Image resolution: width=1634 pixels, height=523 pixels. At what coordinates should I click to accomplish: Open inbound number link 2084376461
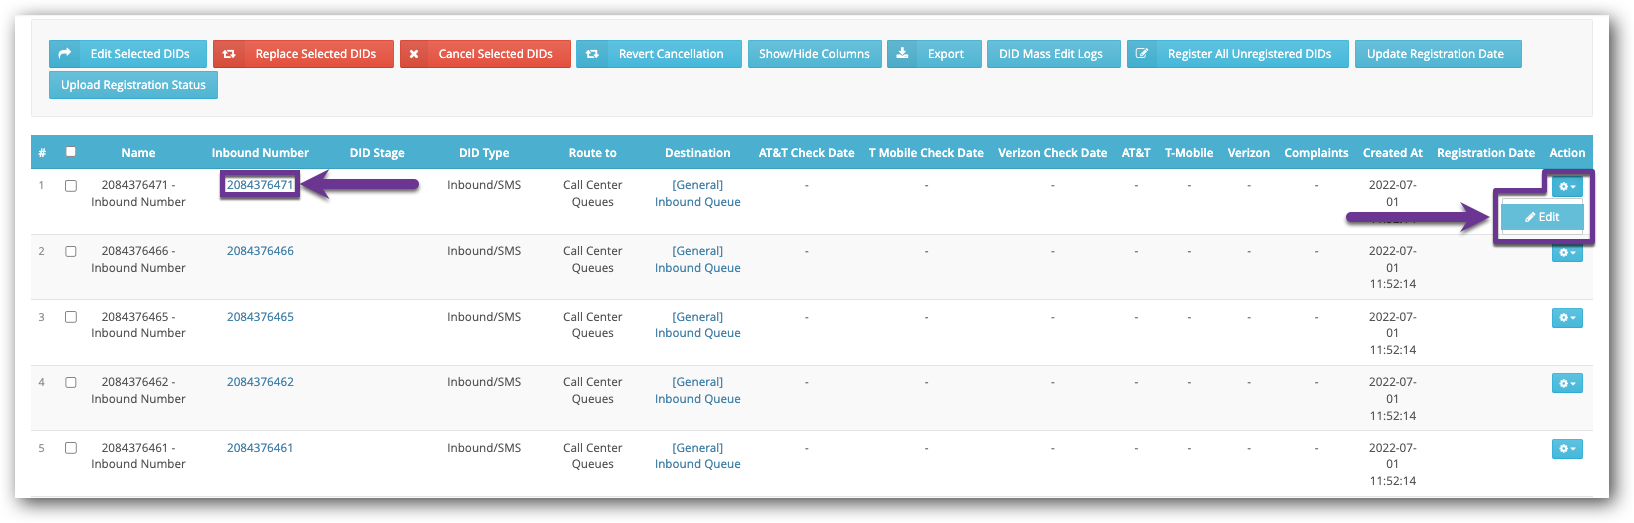click(260, 448)
